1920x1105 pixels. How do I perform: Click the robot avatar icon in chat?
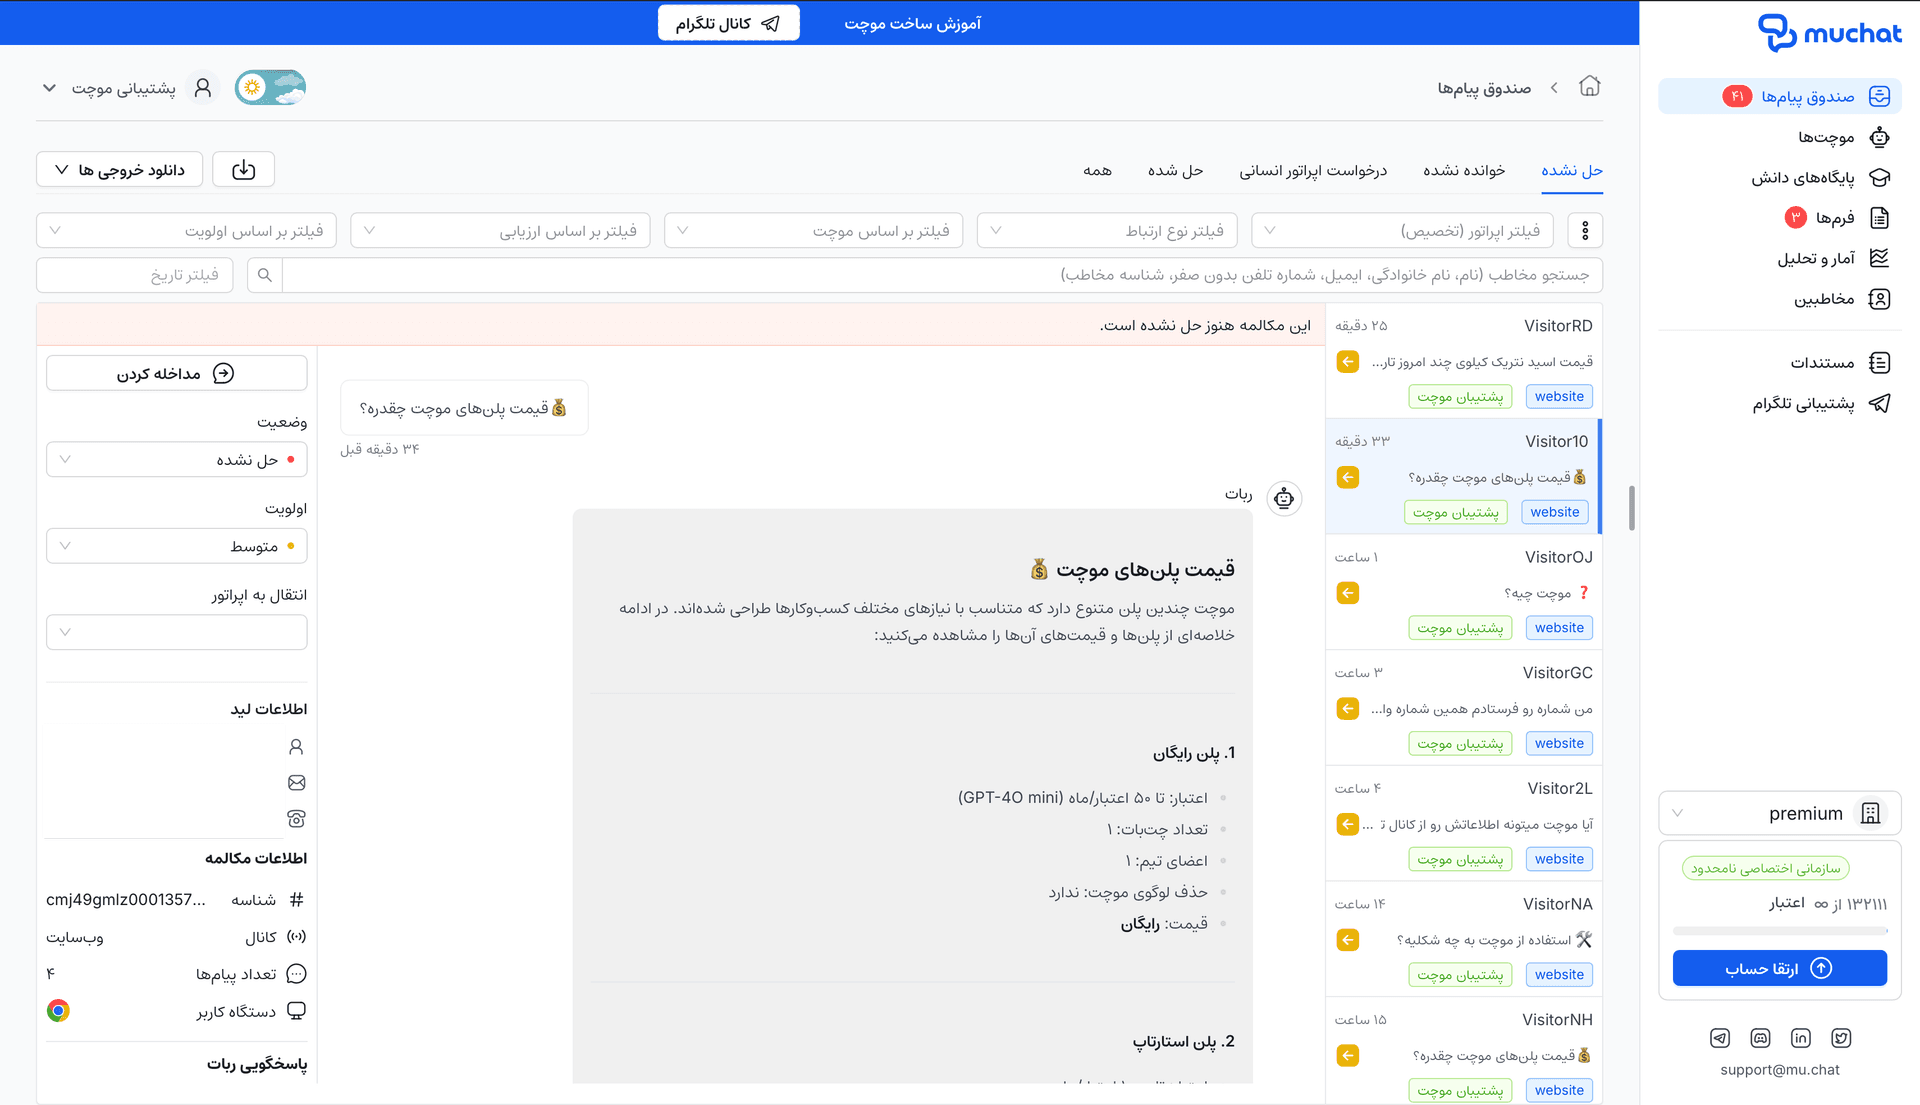pyautogui.click(x=1284, y=498)
